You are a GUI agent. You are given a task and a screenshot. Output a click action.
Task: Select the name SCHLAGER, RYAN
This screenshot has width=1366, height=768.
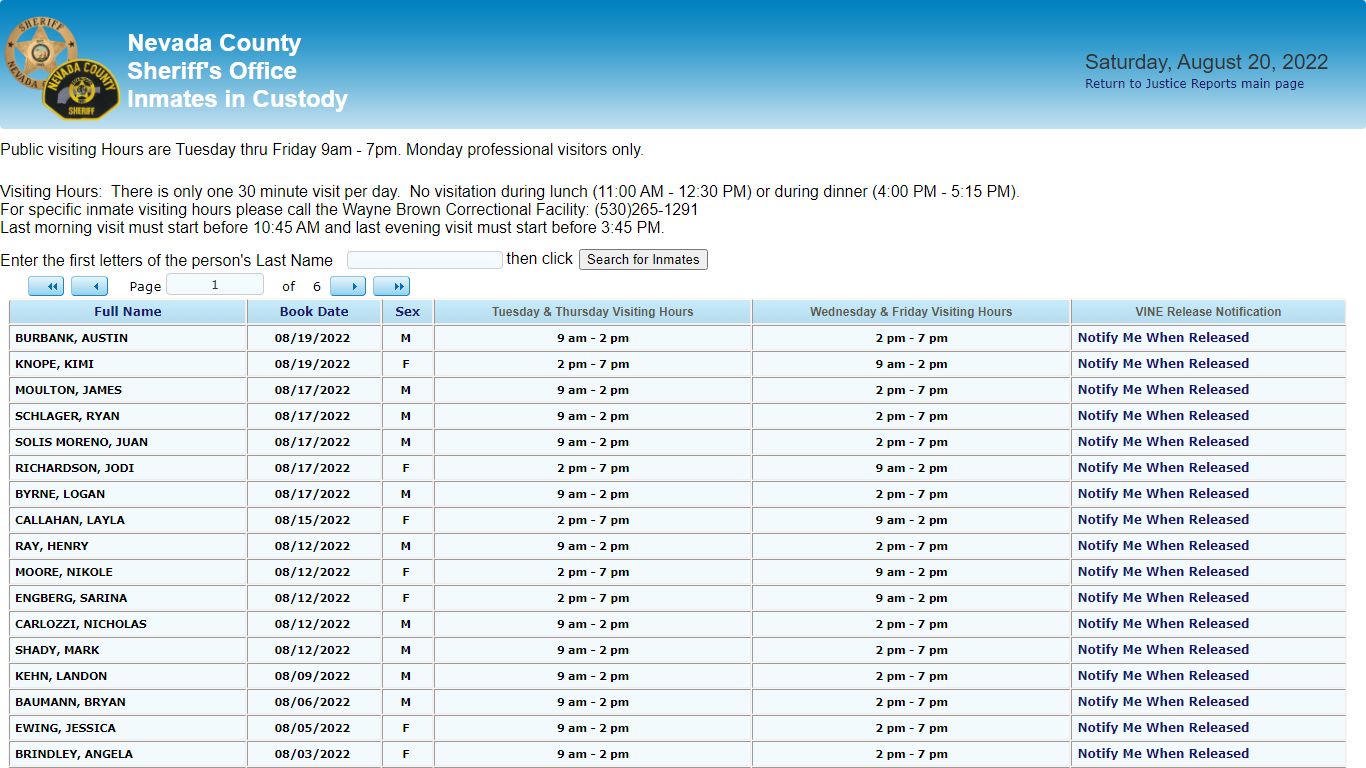[x=67, y=416]
